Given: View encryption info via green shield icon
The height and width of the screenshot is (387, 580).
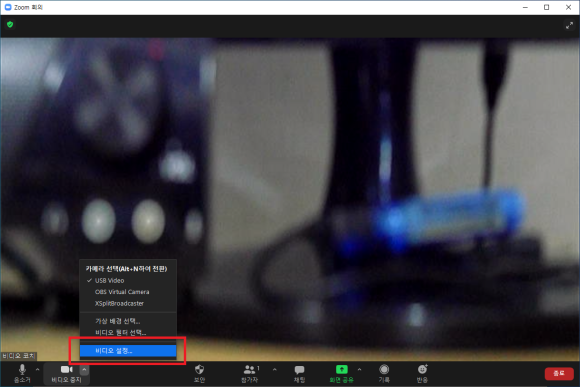Looking at the screenshot, I should tap(10, 25).
